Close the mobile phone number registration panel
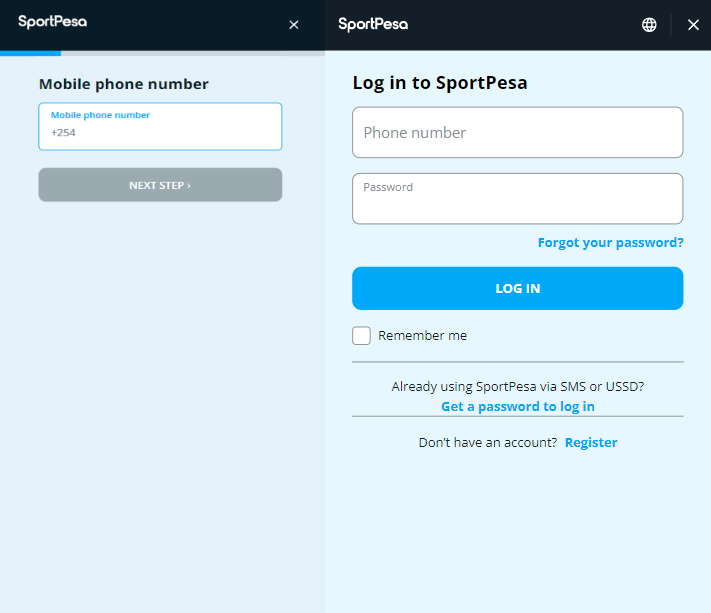 (x=293, y=25)
